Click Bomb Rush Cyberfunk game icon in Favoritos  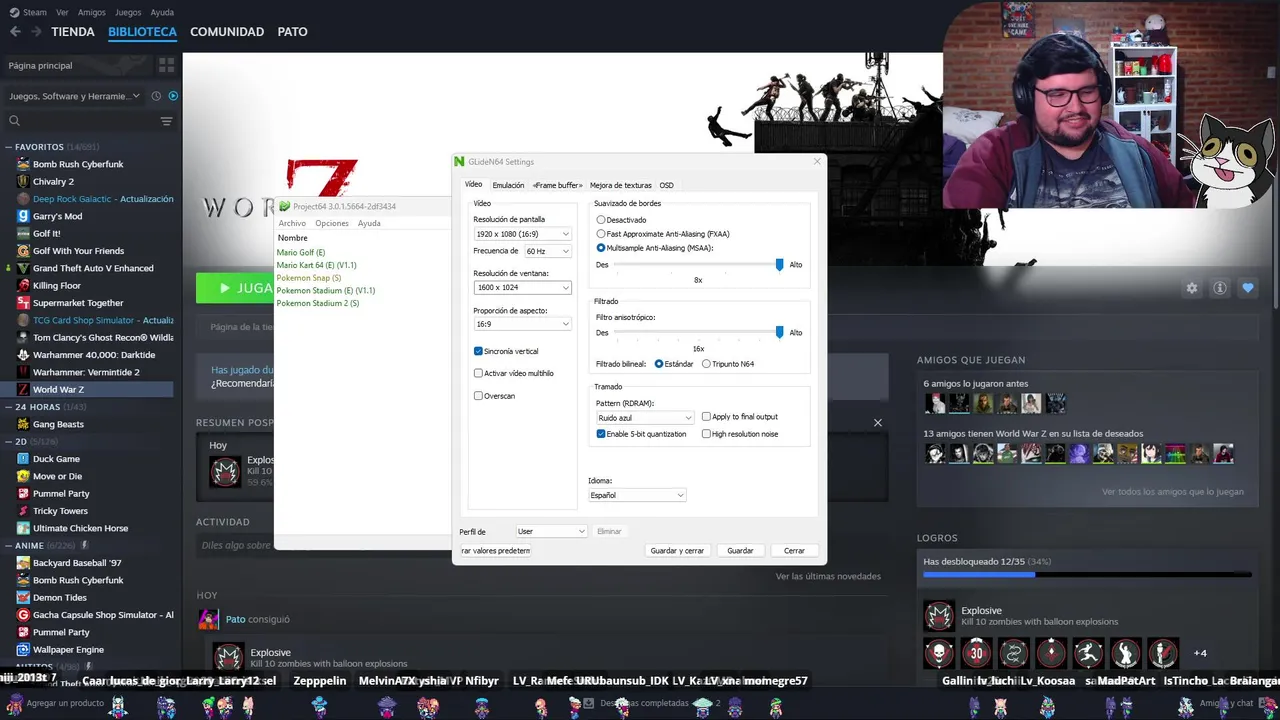pos(23,164)
